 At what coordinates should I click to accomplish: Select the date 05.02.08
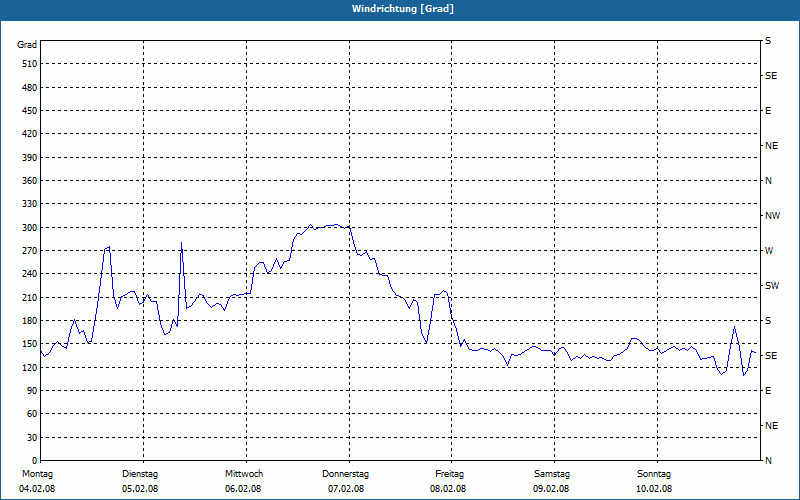tap(140, 489)
